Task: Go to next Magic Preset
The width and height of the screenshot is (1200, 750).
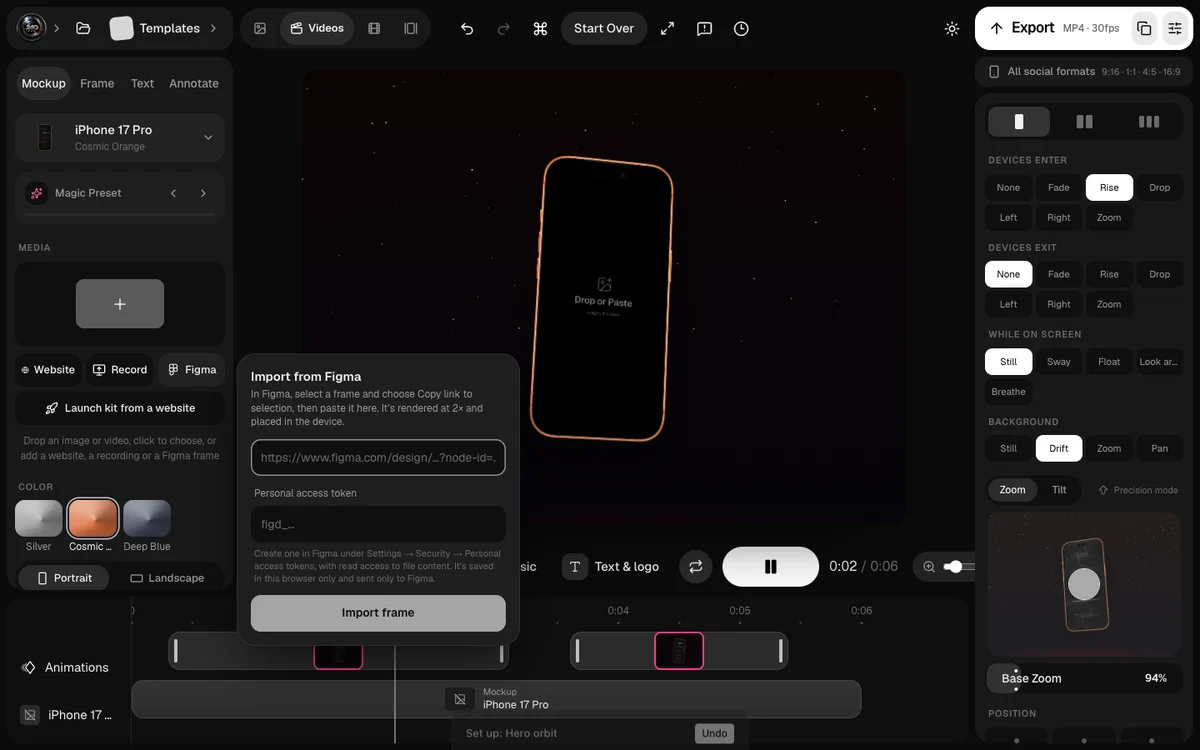Action: pyautogui.click(x=203, y=193)
